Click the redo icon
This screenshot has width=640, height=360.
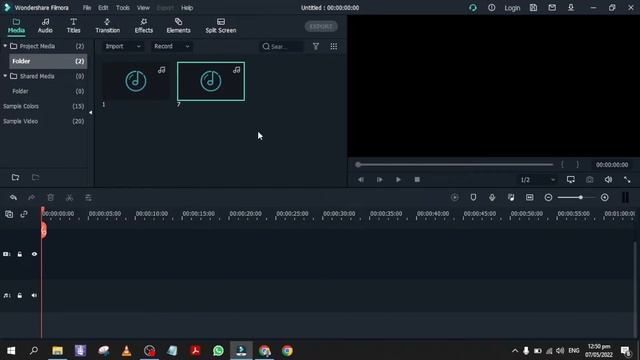click(x=31, y=198)
